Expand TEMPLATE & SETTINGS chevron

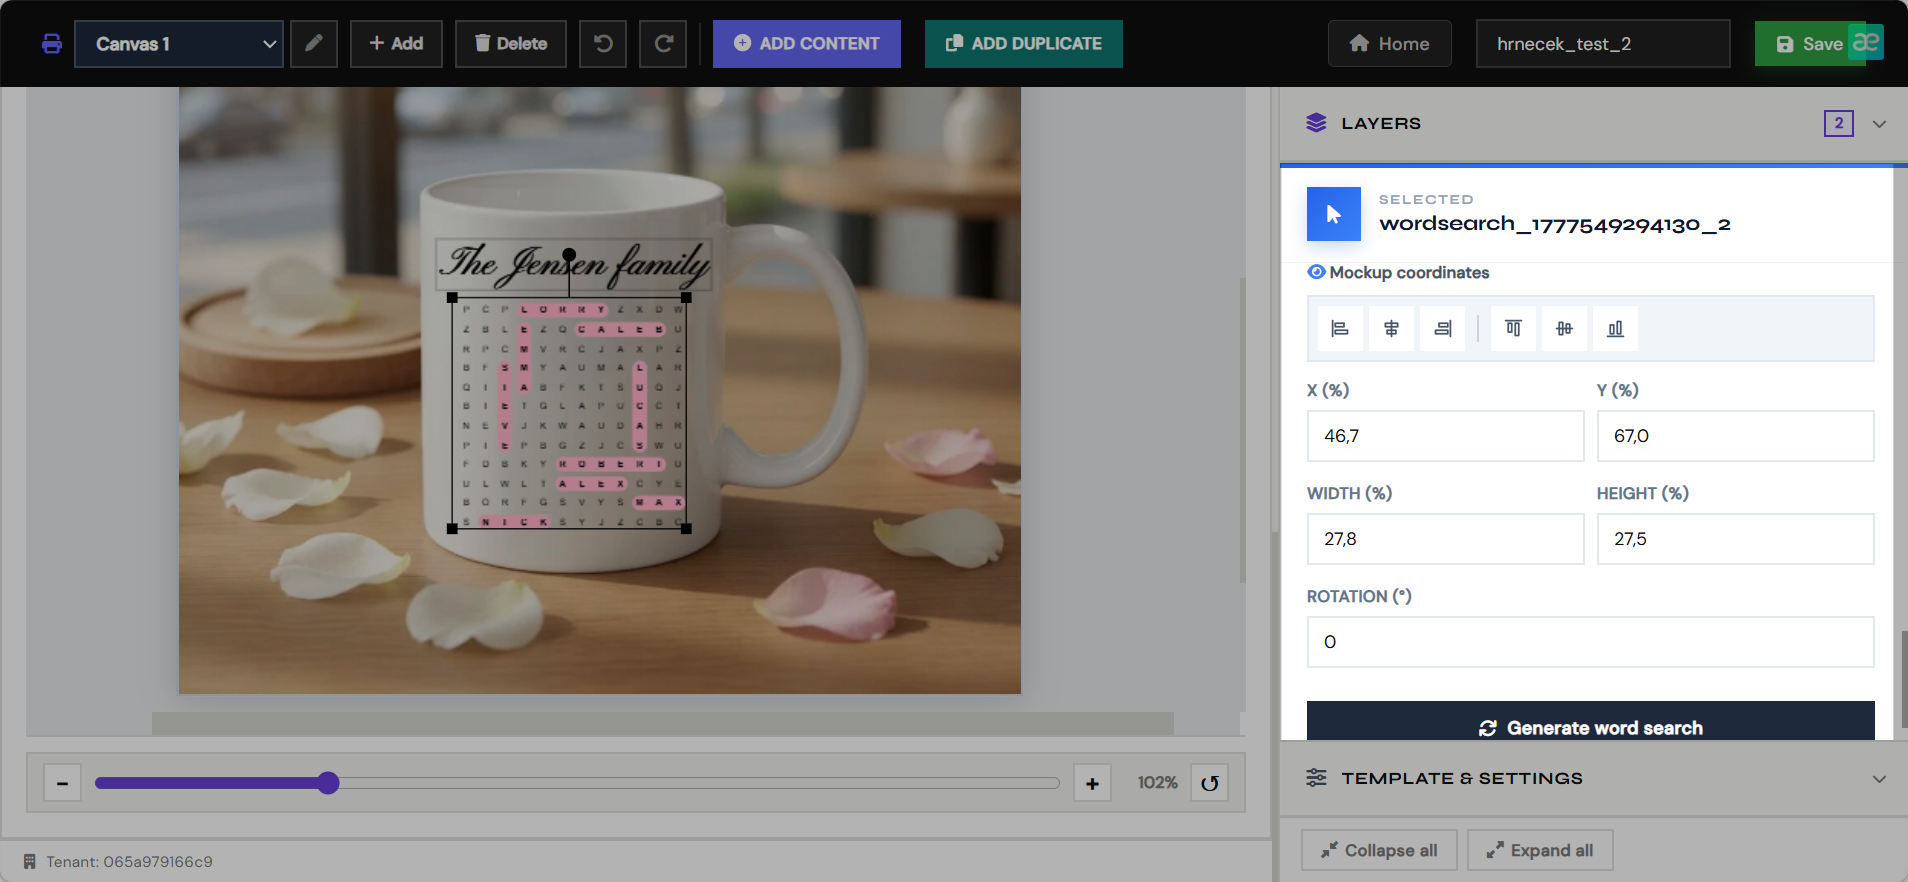point(1879,779)
